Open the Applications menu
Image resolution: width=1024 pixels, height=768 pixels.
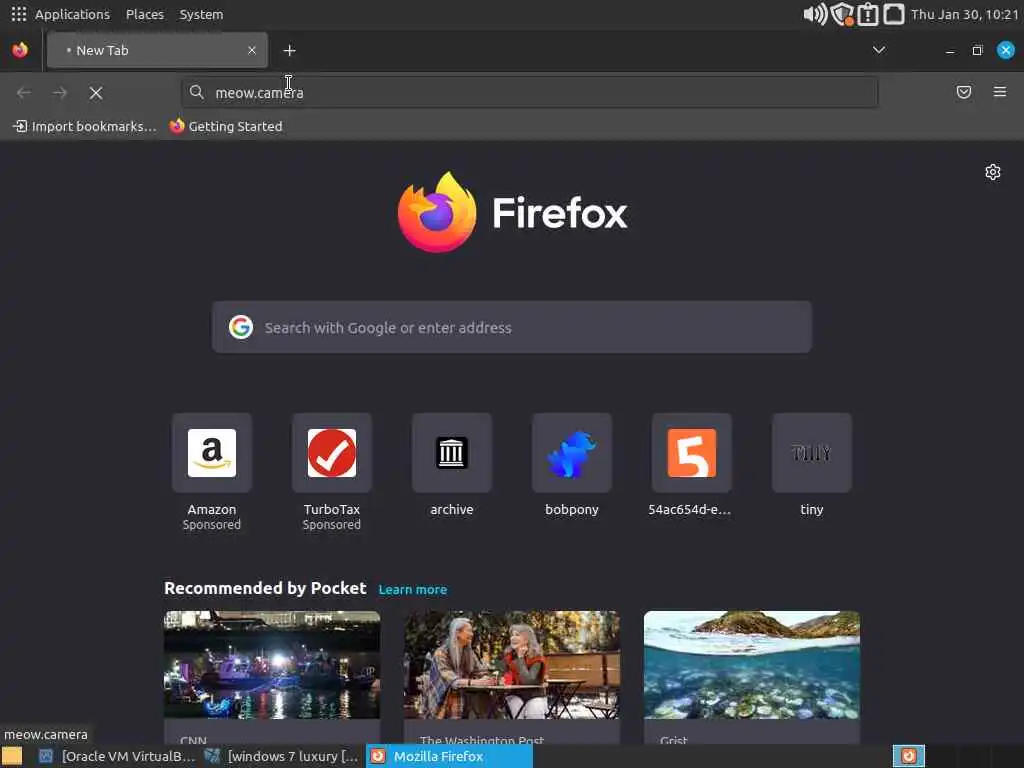[x=72, y=14]
